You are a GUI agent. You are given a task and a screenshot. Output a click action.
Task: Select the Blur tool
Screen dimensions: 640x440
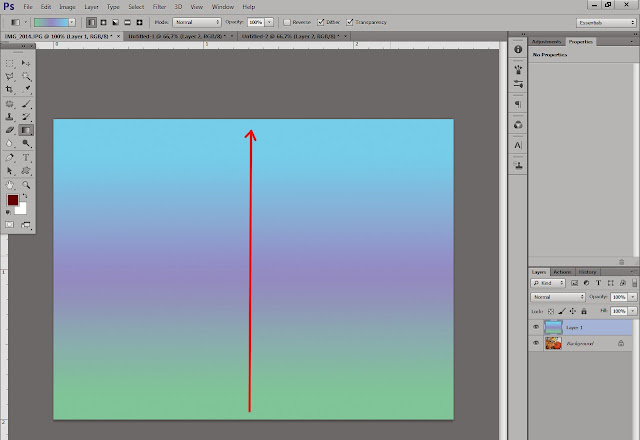[9, 143]
